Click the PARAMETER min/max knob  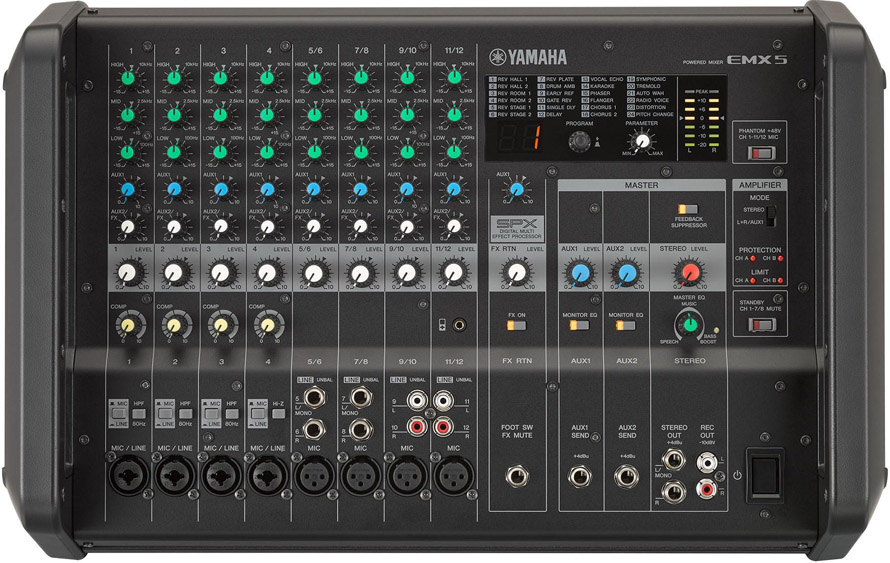pos(643,140)
